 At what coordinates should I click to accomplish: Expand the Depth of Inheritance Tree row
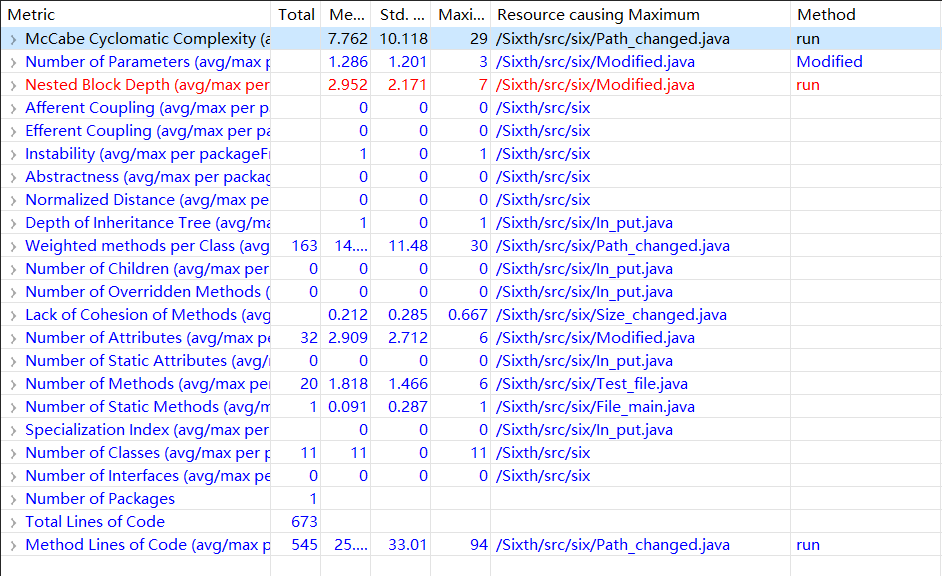13,223
